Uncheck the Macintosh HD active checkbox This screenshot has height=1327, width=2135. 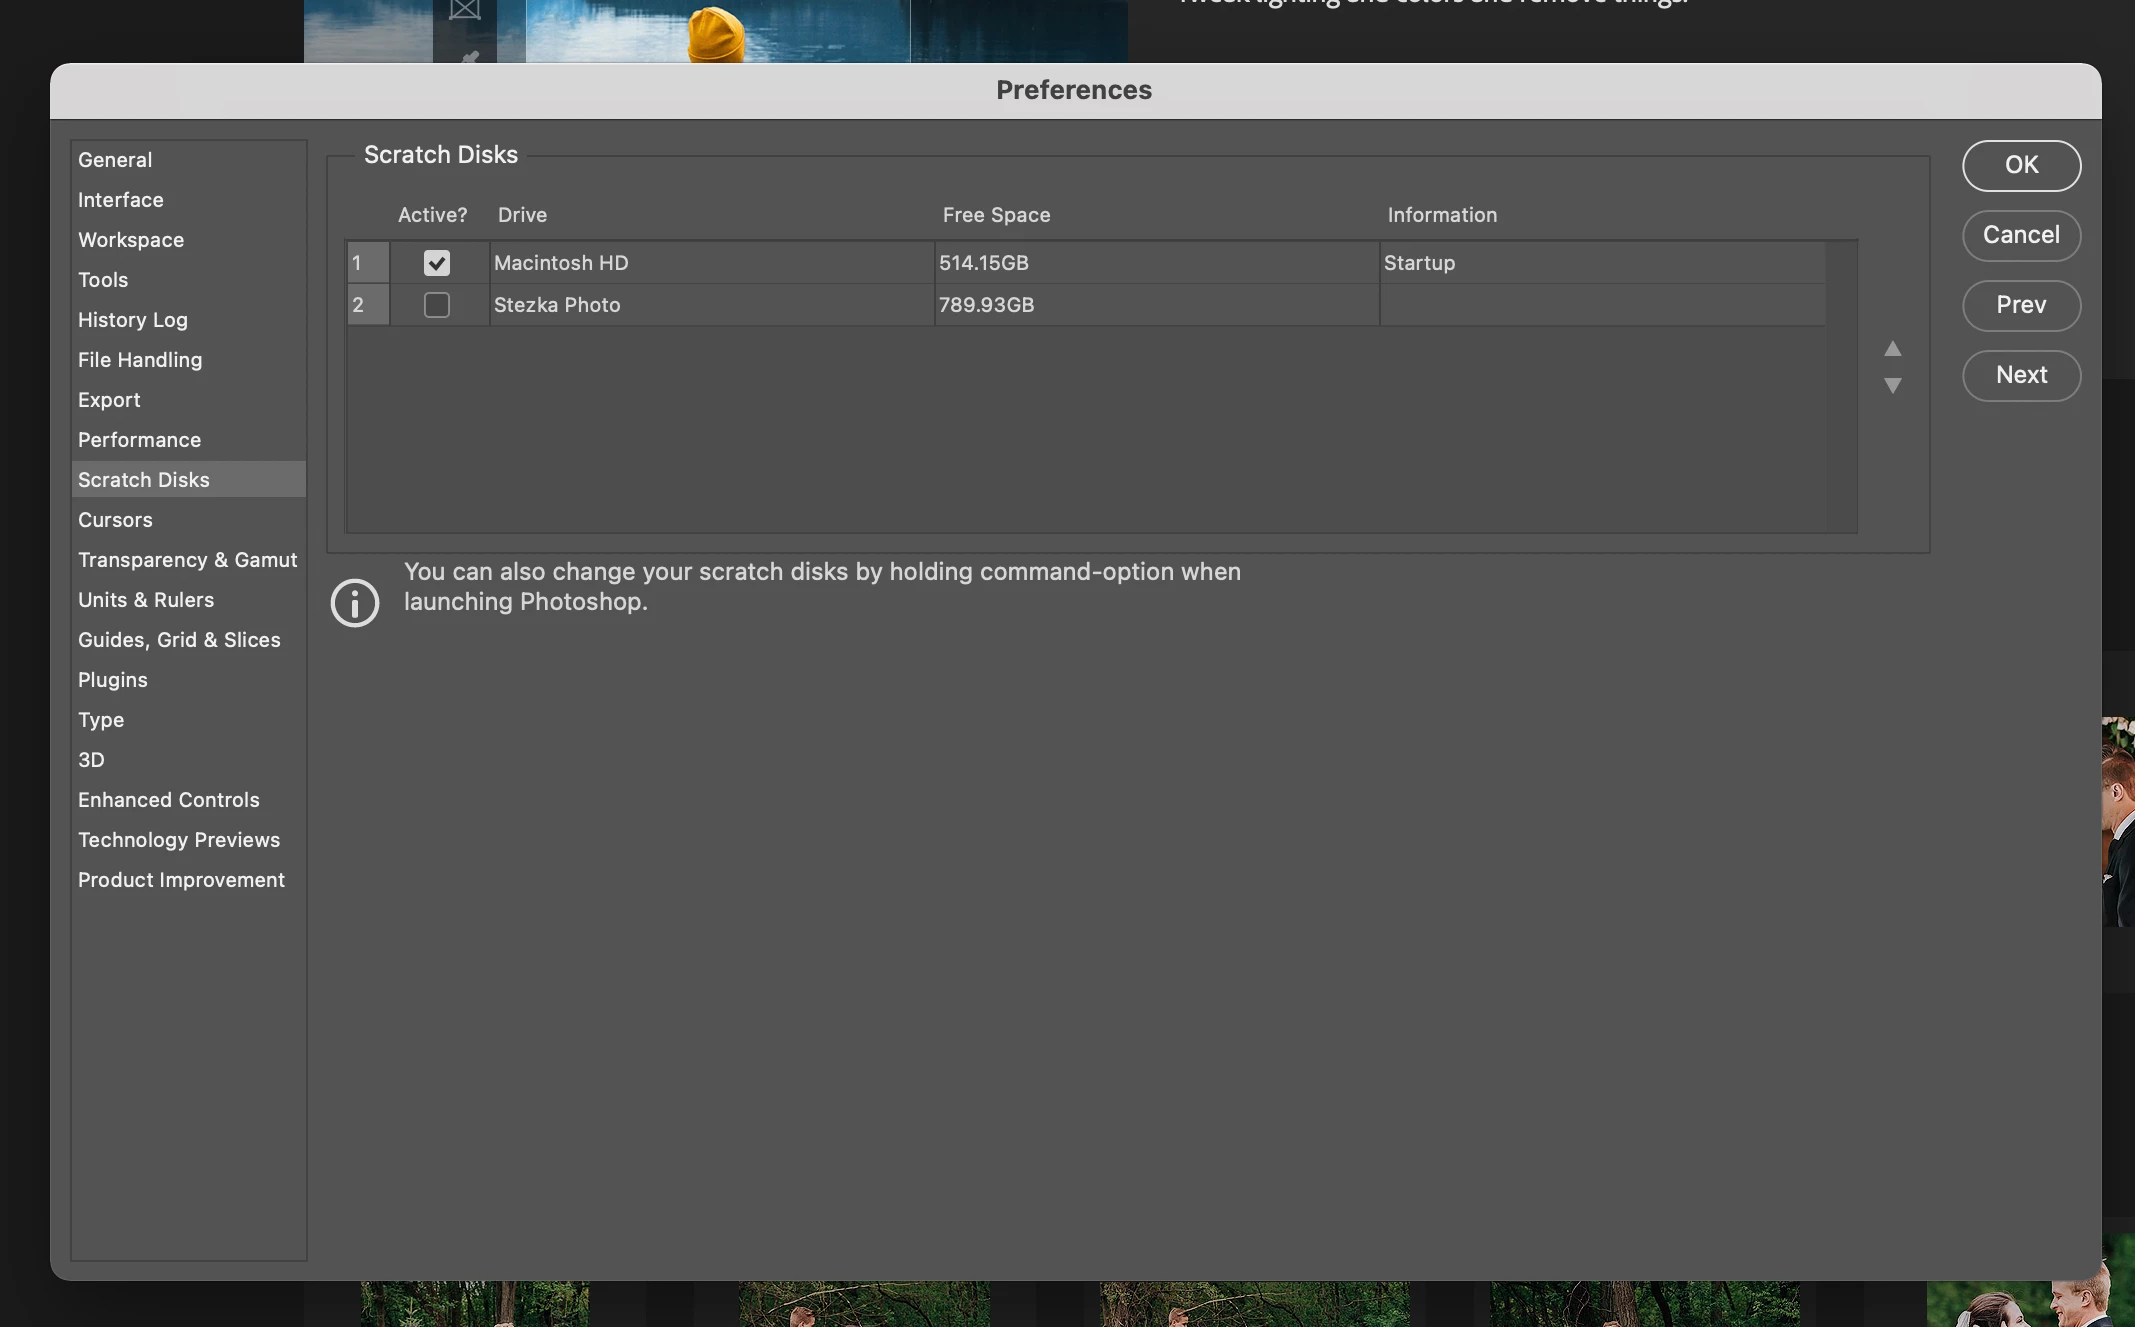click(437, 263)
